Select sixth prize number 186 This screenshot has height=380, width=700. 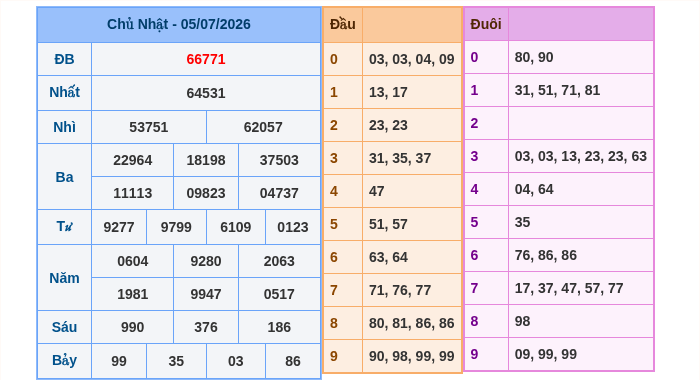click(279, 327)
